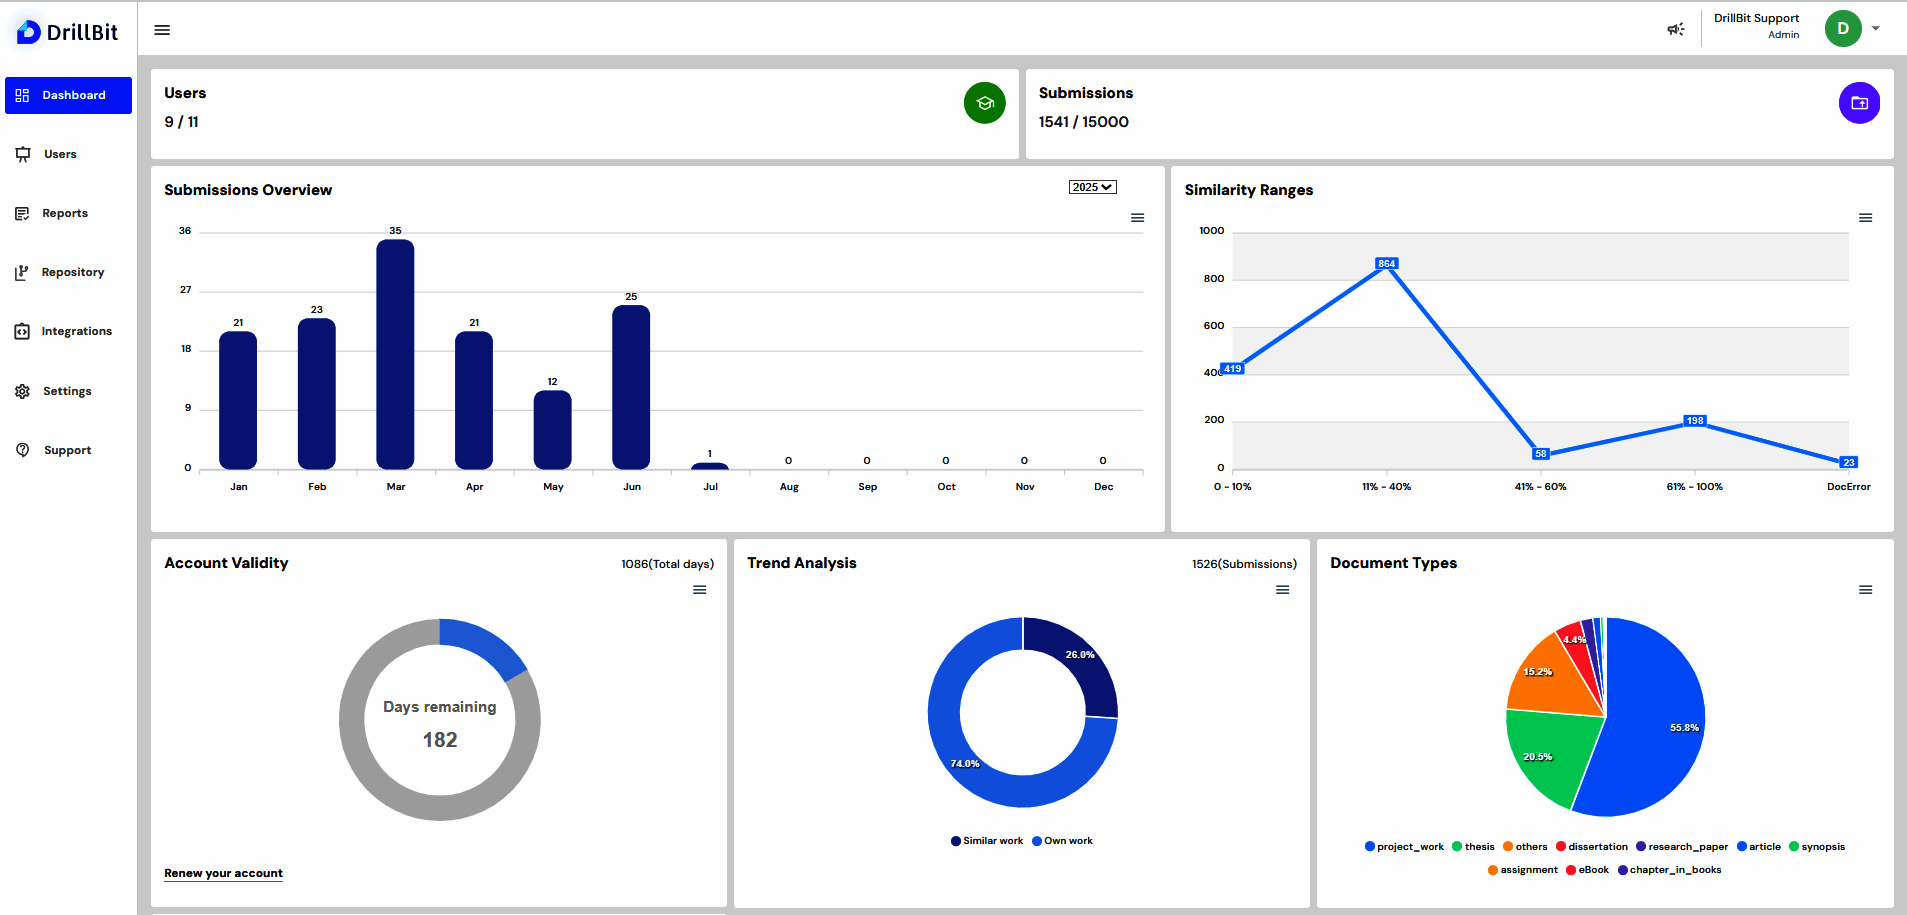Click the purple submissions folder icon
Screen dimensions: 1907x915
click(x=1859, y=103)
